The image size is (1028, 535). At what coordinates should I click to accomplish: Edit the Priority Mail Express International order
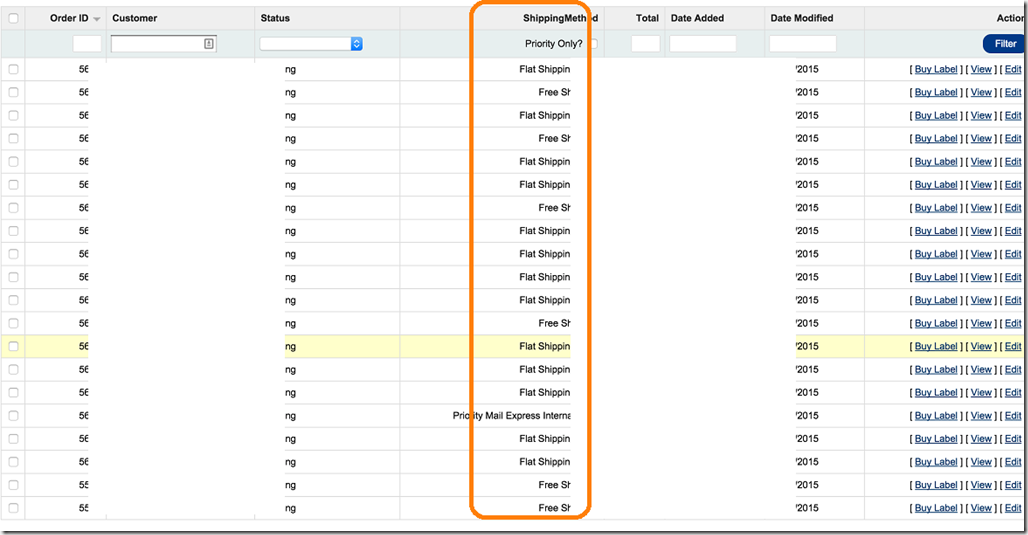coord(1013,416)
